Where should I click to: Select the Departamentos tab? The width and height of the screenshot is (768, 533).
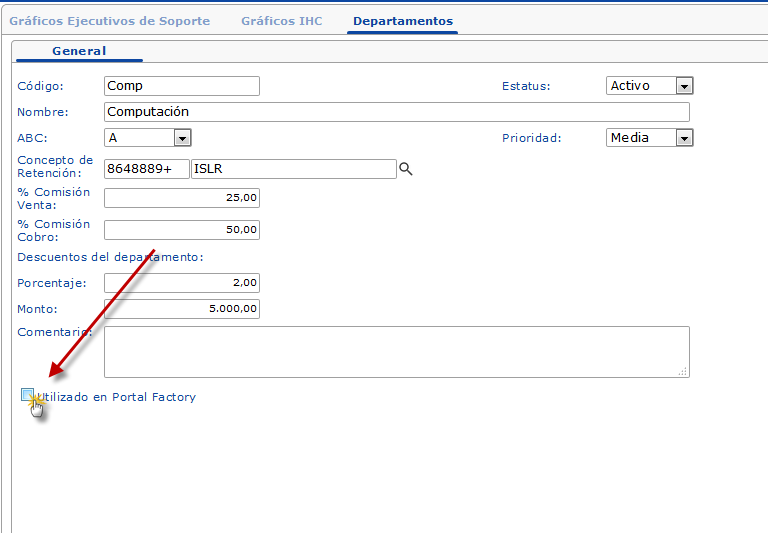point(403,21)
